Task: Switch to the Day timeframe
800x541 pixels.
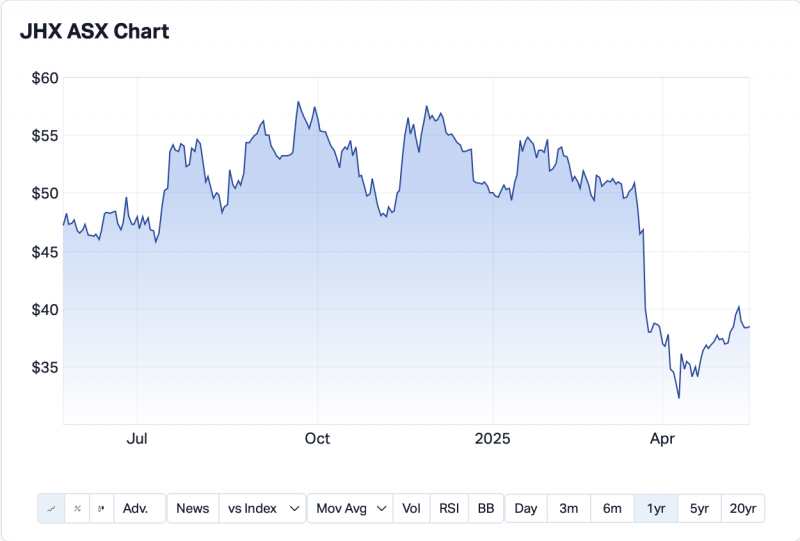Action: [x=526, y=508]
